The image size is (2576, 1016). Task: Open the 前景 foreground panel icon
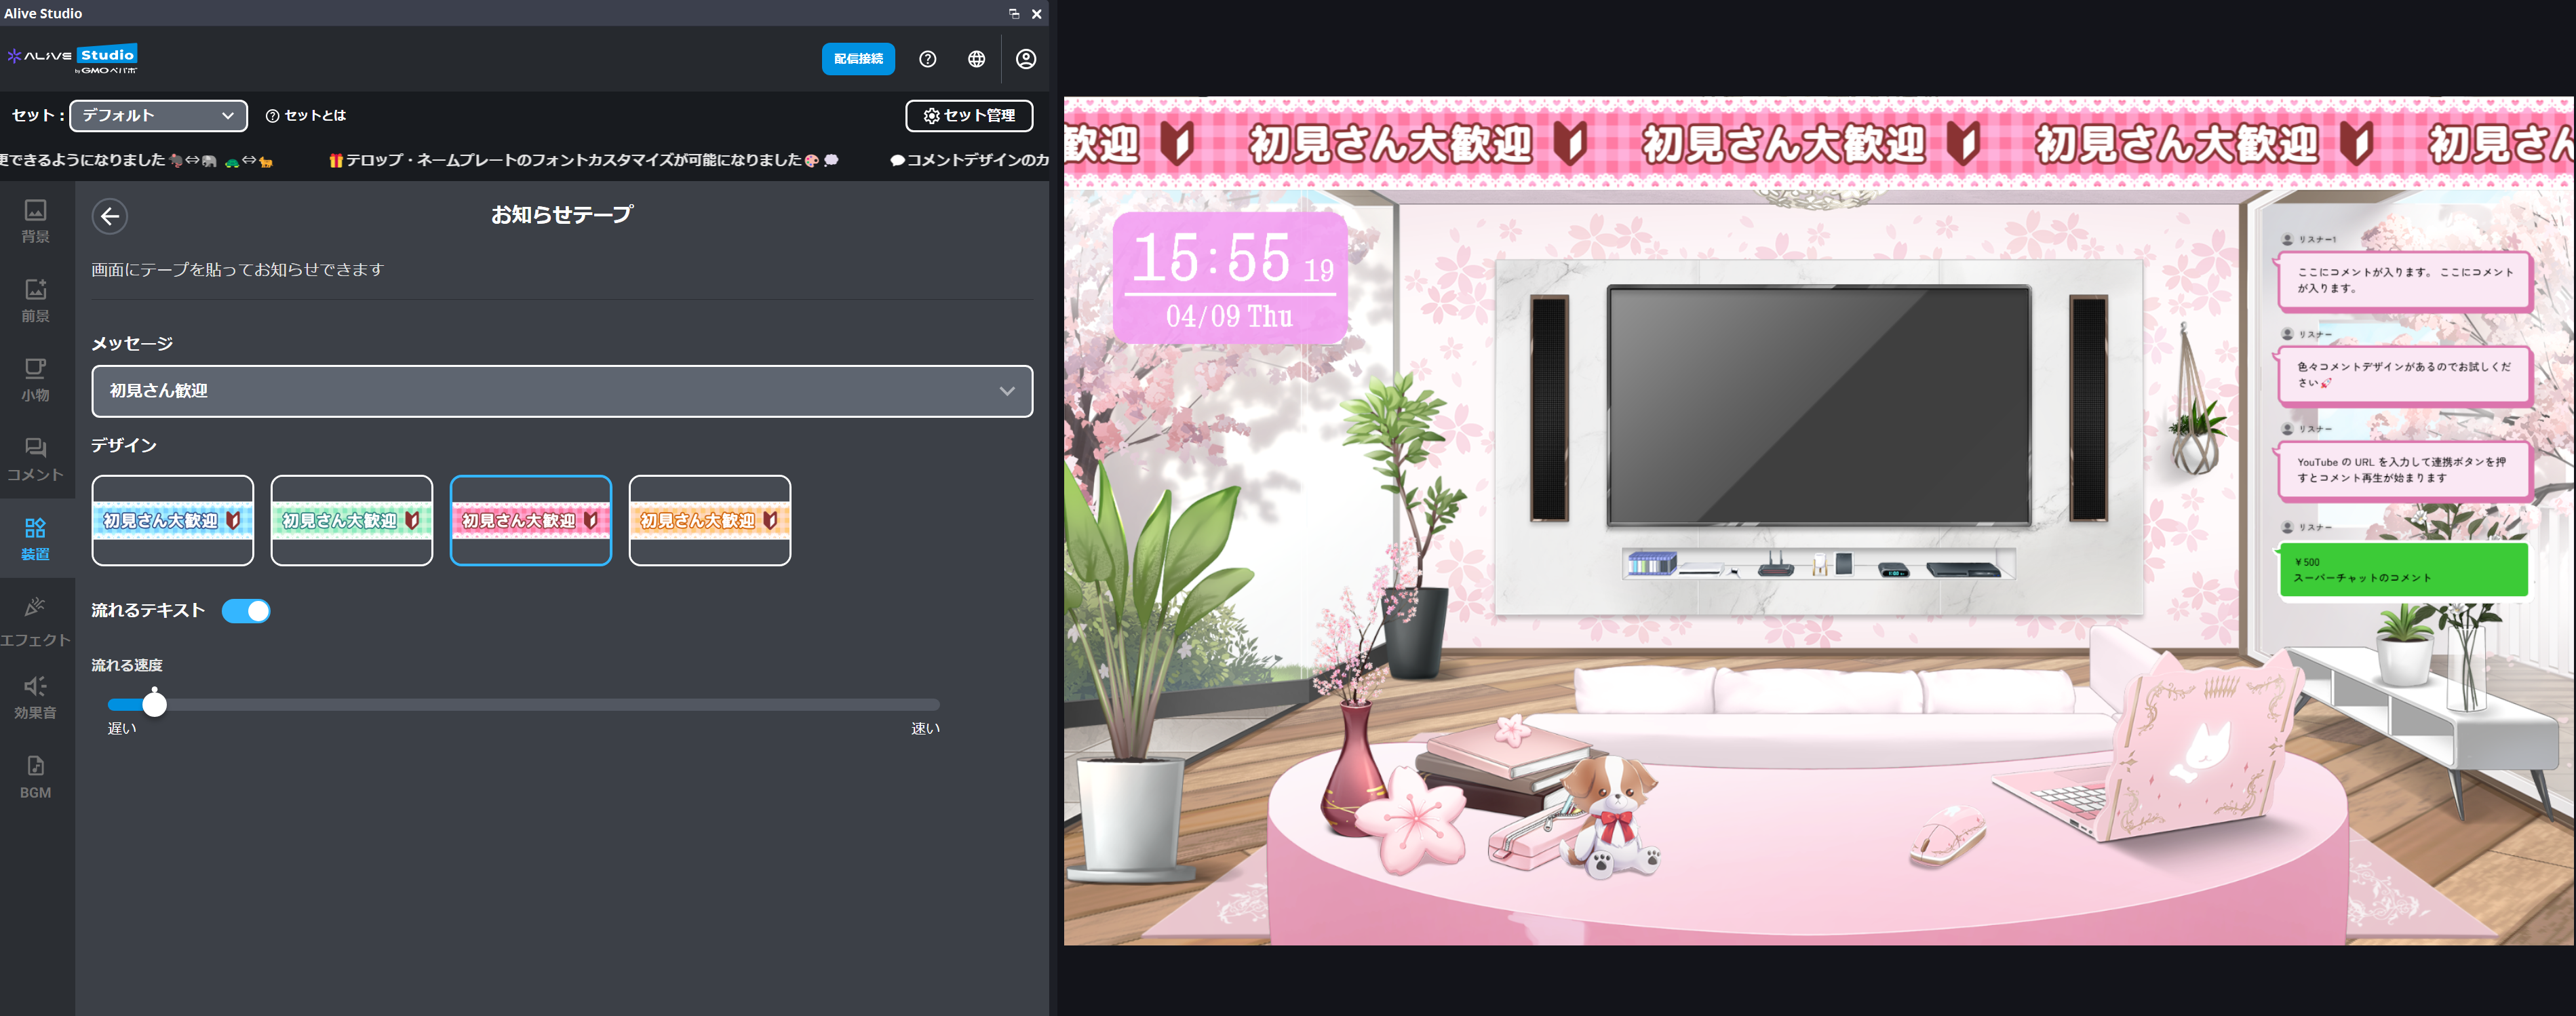[x=35, y=299]
